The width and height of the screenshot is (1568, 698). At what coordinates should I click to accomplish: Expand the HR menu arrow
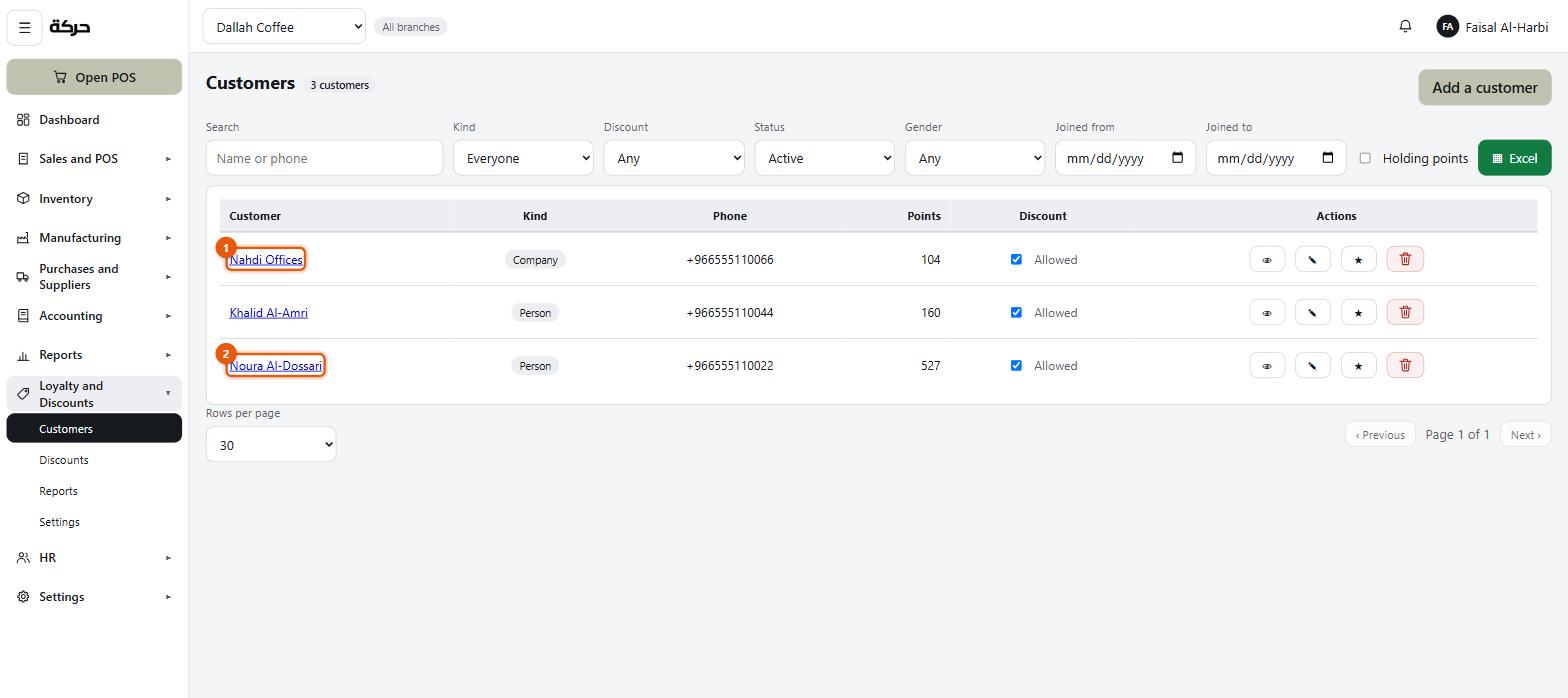coord(168,558)
